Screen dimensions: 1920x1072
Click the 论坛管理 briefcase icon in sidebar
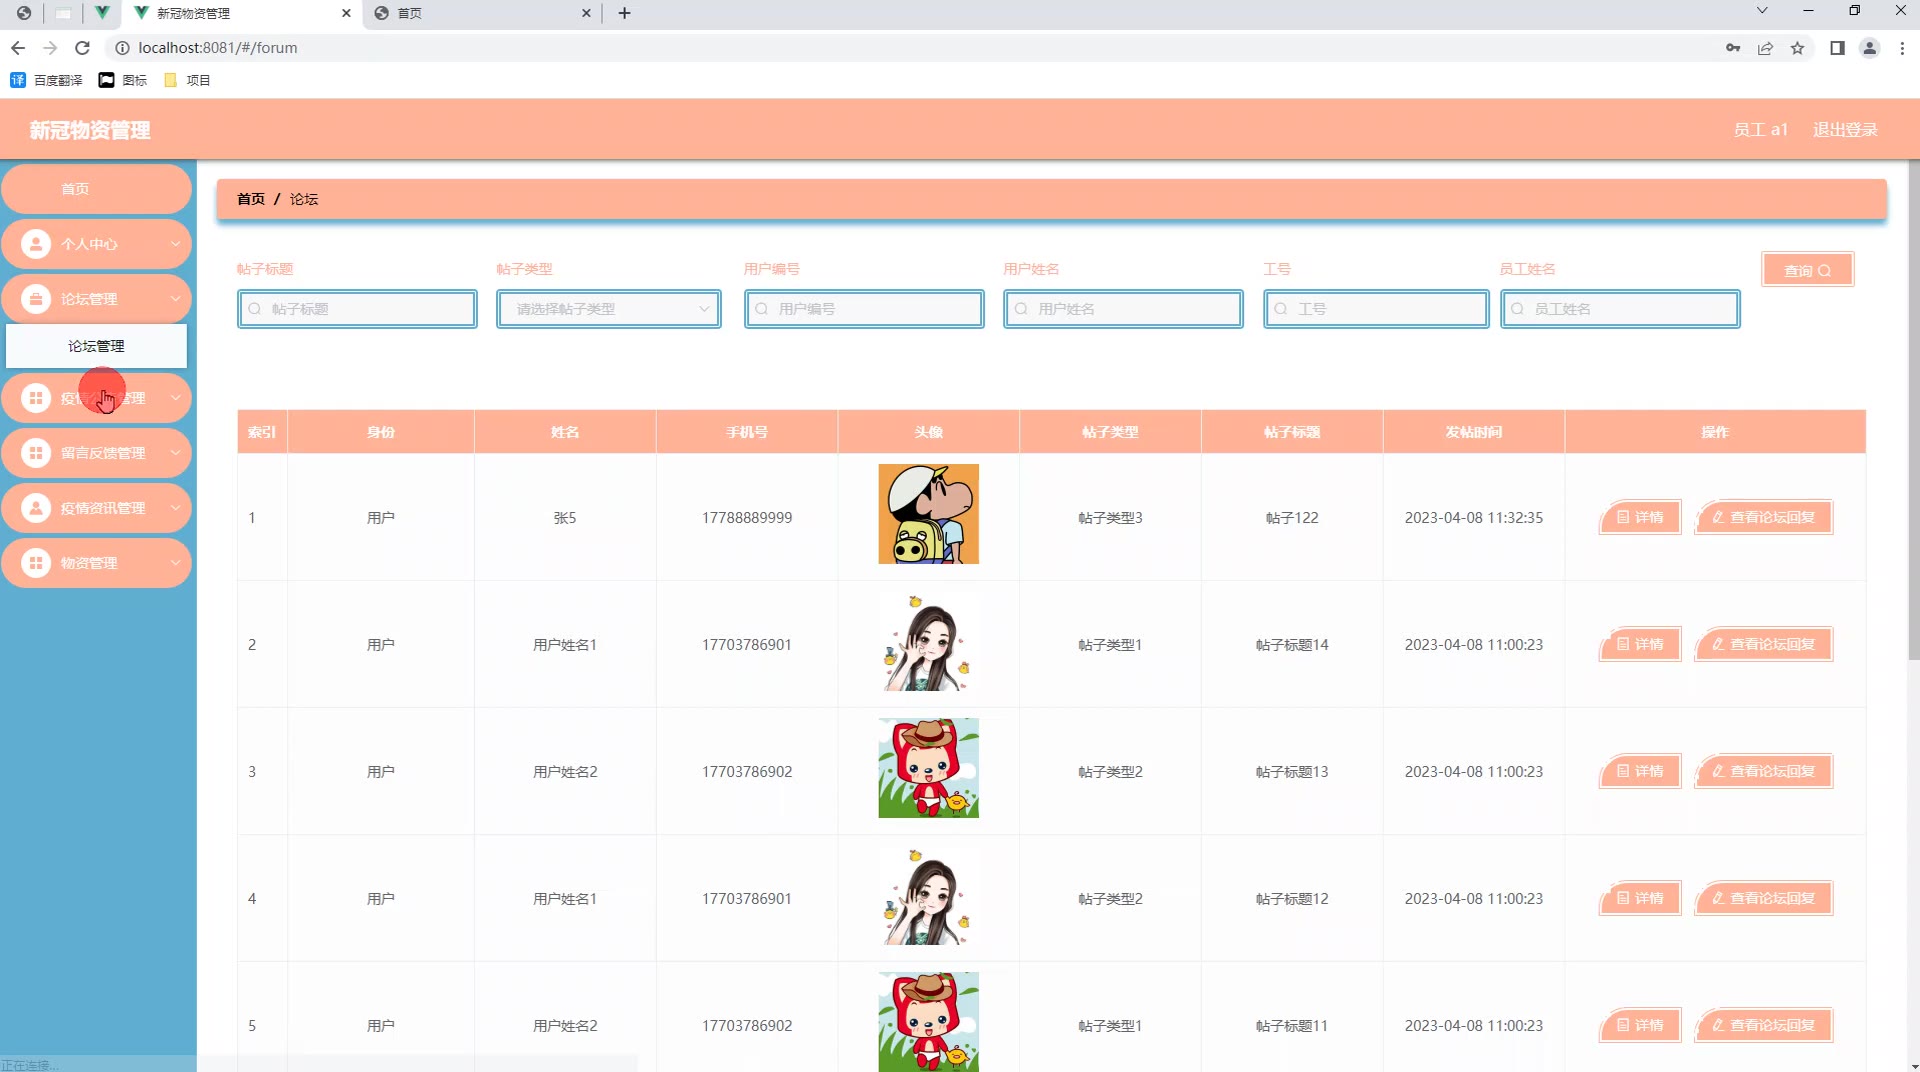pyautogui.click(x=36, y=299)
